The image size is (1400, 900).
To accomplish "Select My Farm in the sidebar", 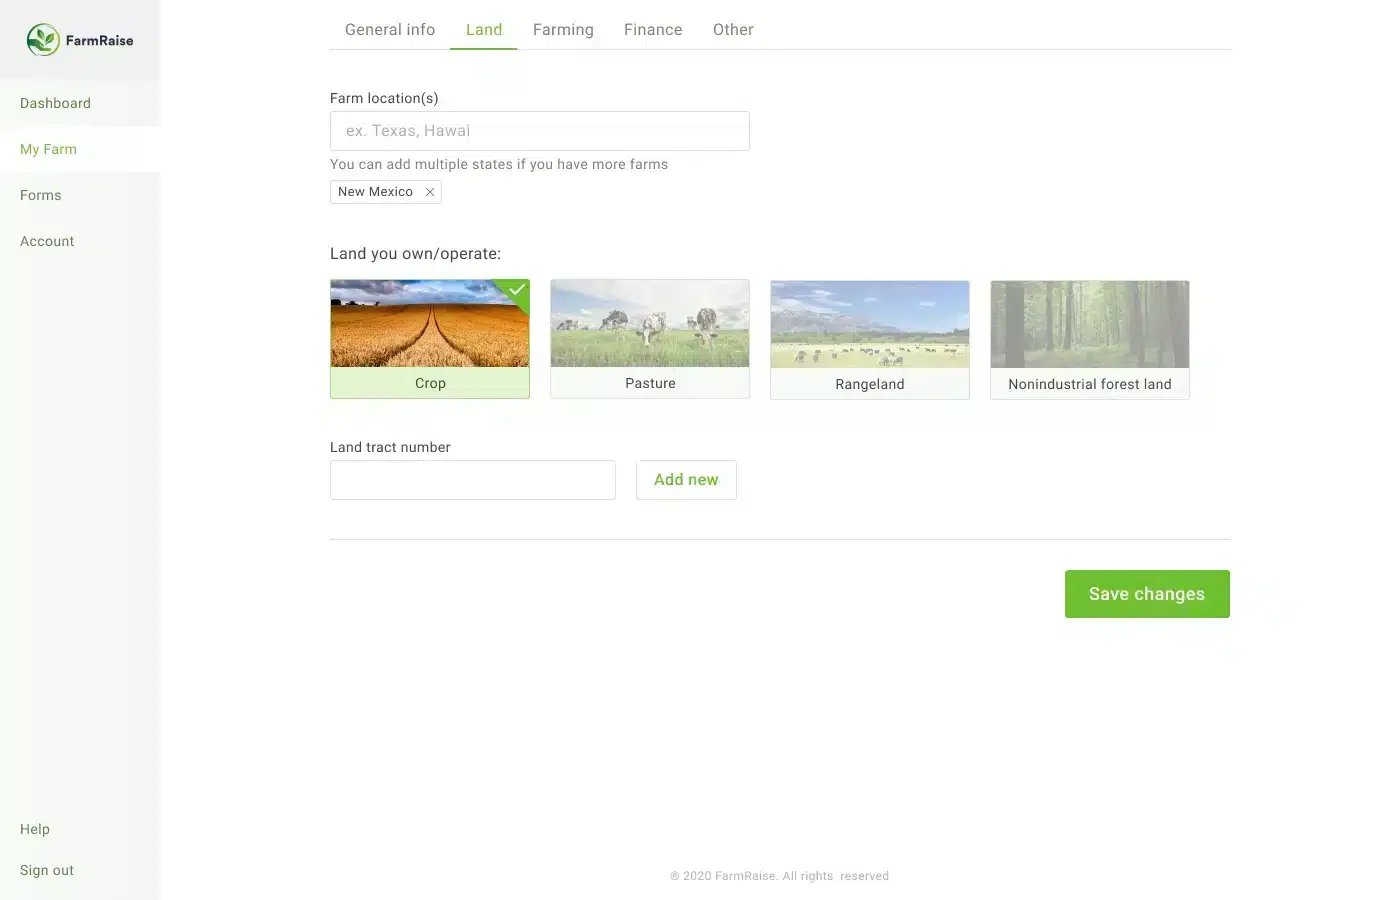I will coord(80,149).
